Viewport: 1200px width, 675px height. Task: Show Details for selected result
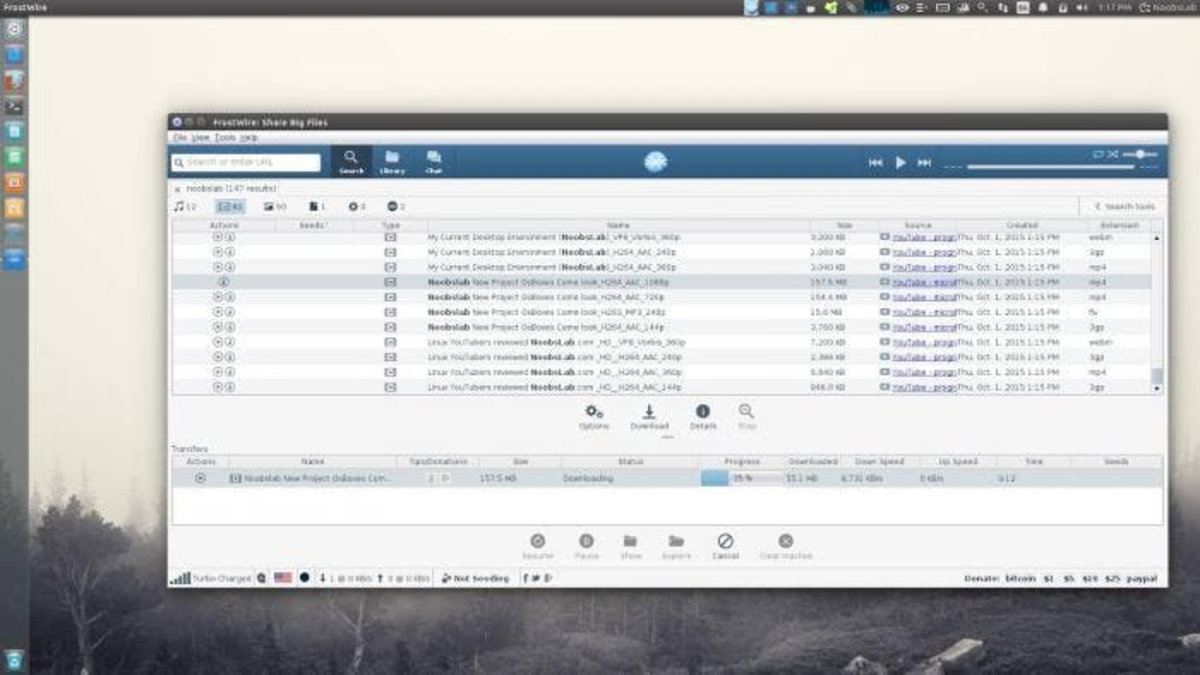coord(703,416)
